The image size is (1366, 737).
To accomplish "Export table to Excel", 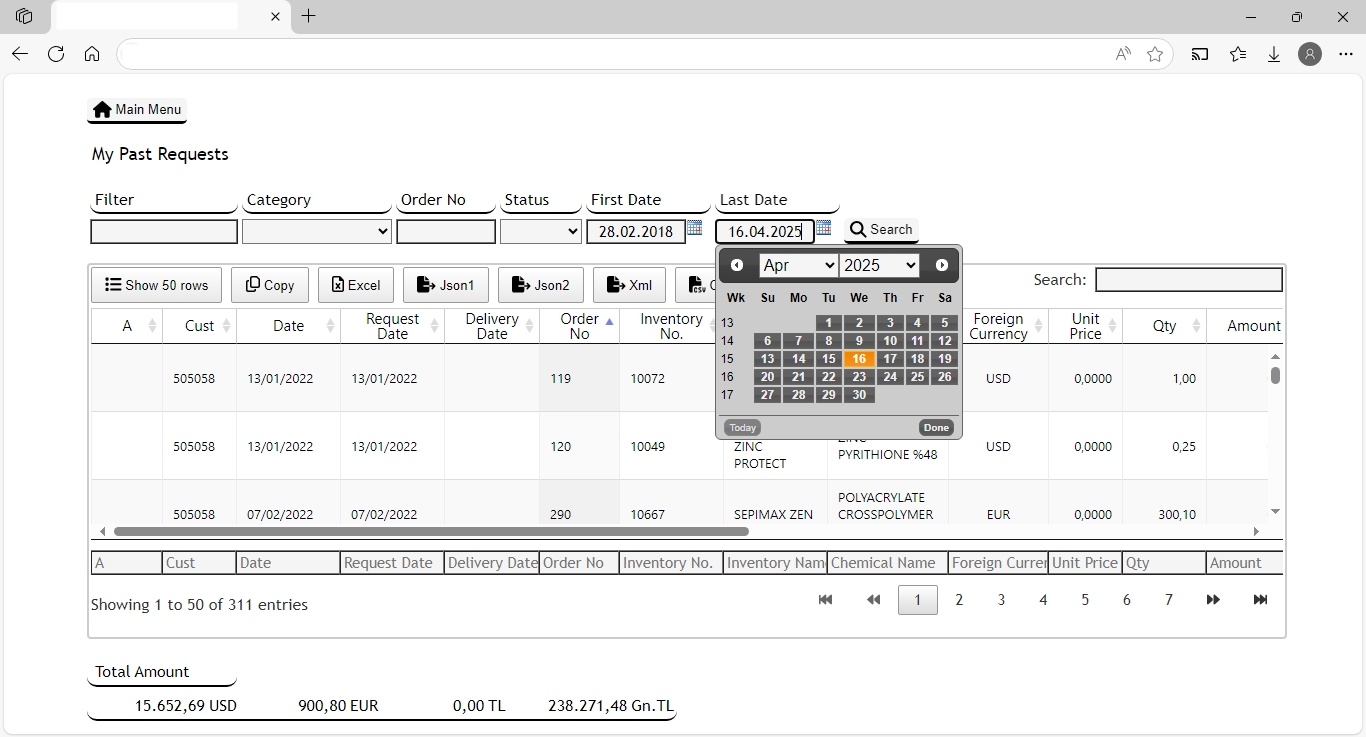I will tap(356, 285).
